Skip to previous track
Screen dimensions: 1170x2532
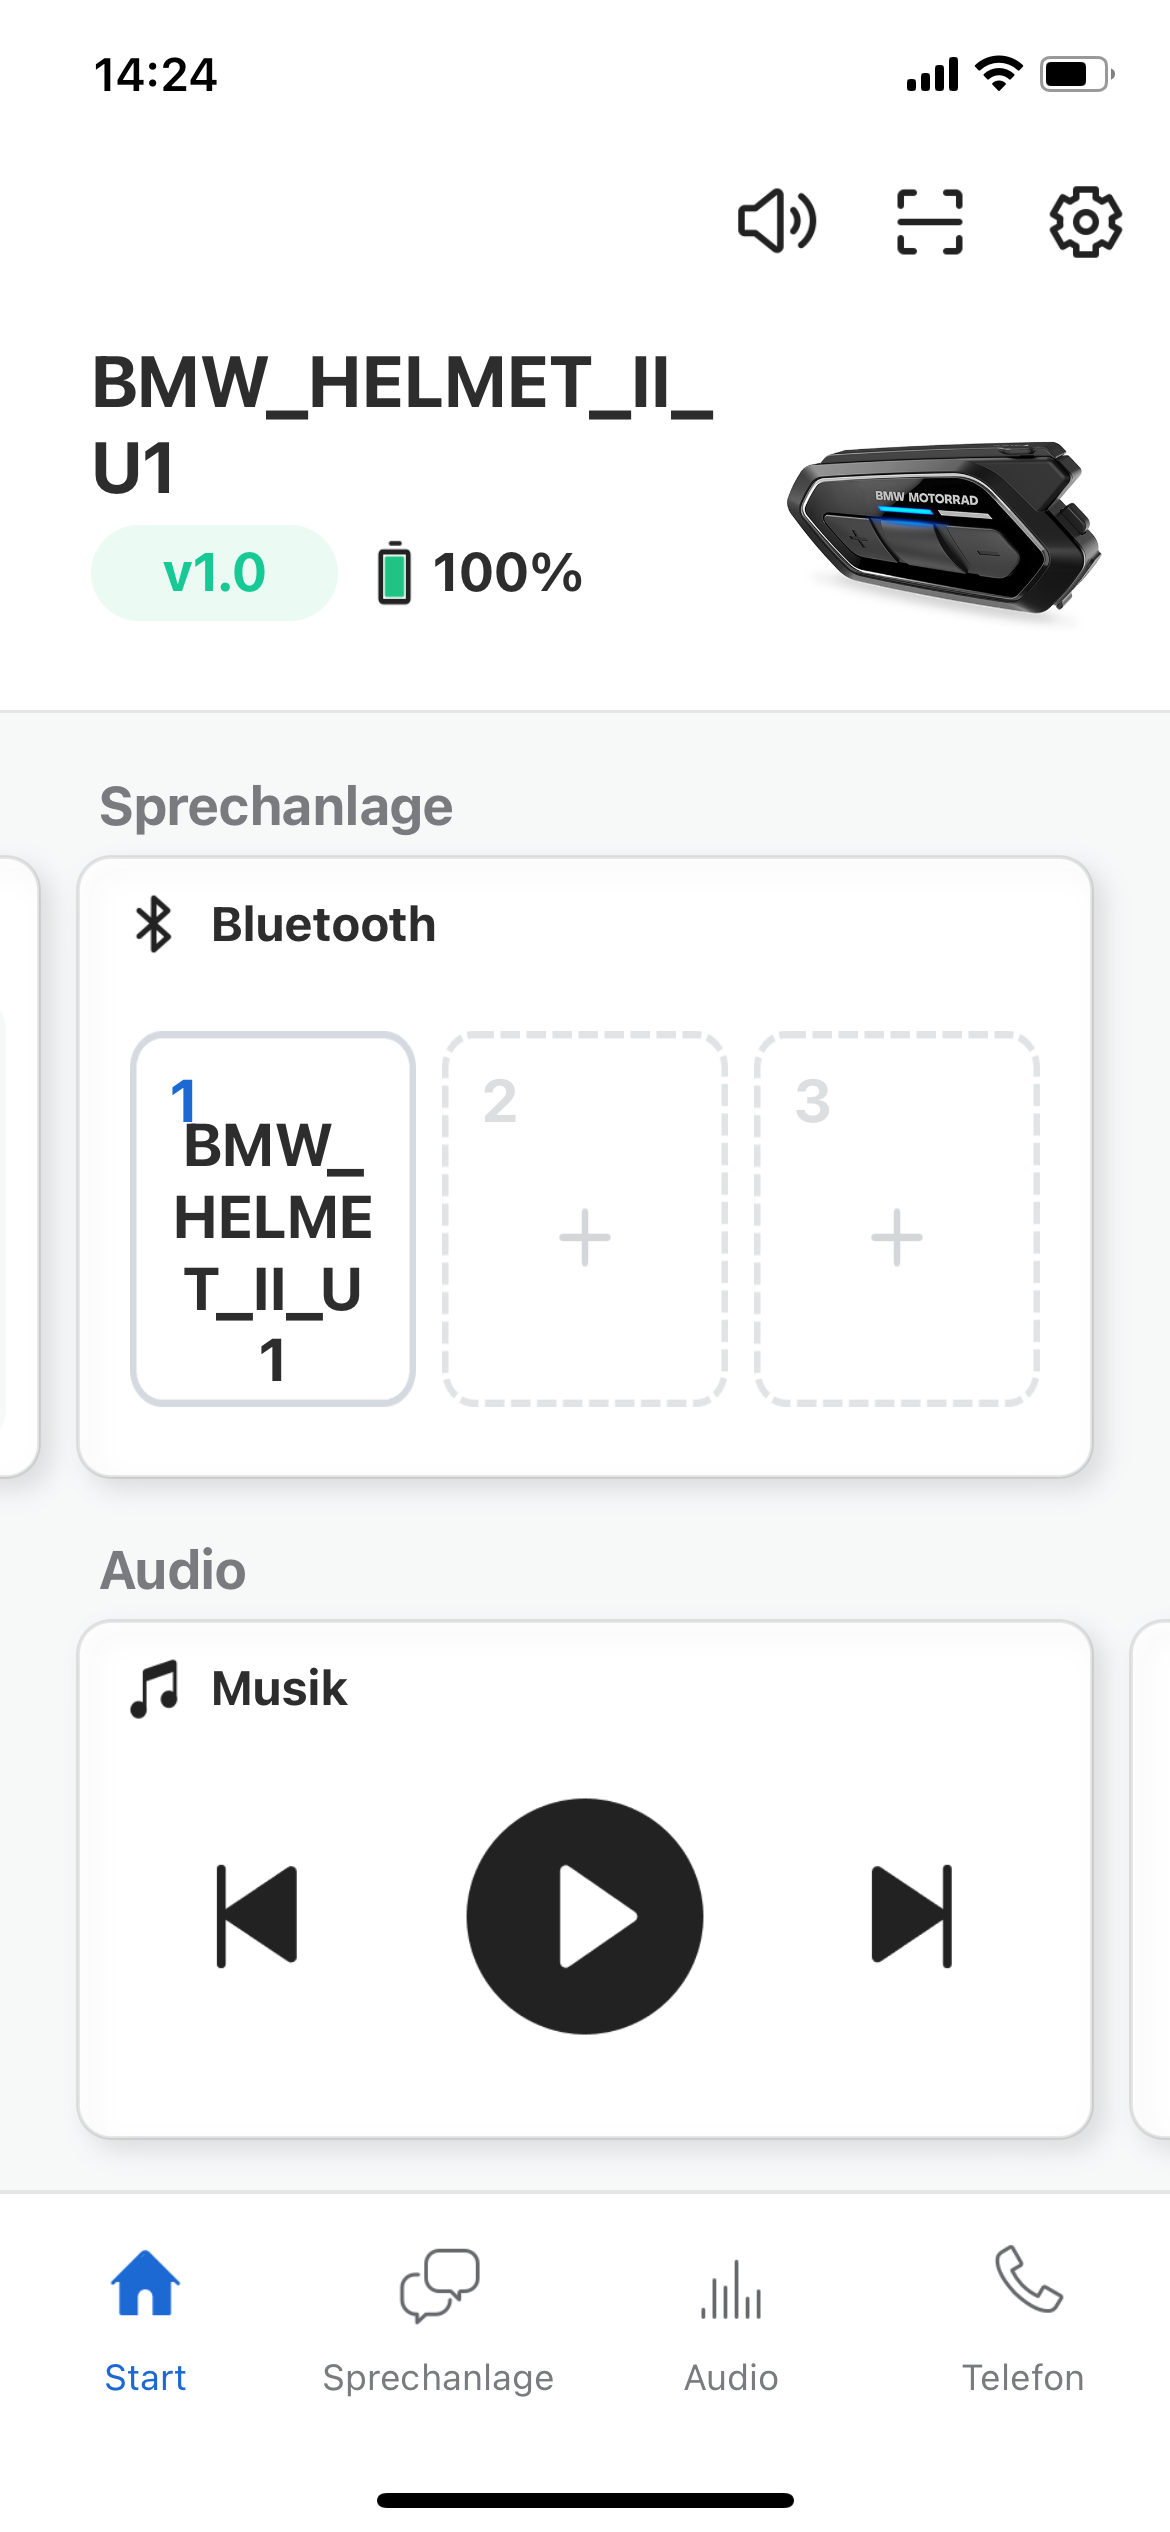point(257,1916)
